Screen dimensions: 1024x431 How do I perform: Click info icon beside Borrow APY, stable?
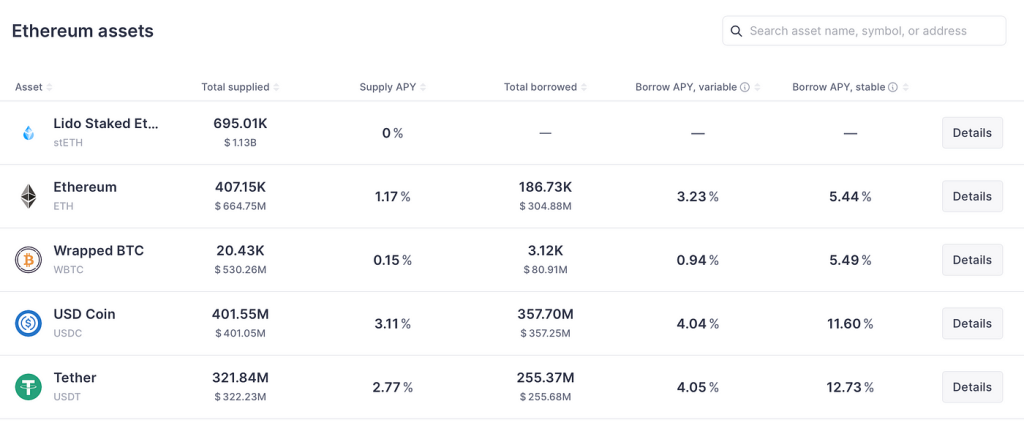coord(893,87)
